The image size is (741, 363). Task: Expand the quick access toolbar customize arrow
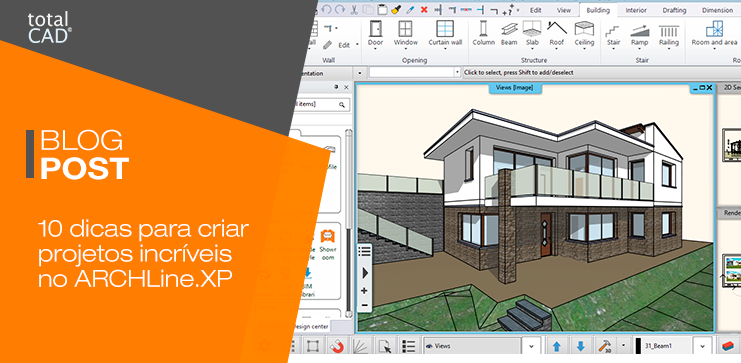click(518, 9)
